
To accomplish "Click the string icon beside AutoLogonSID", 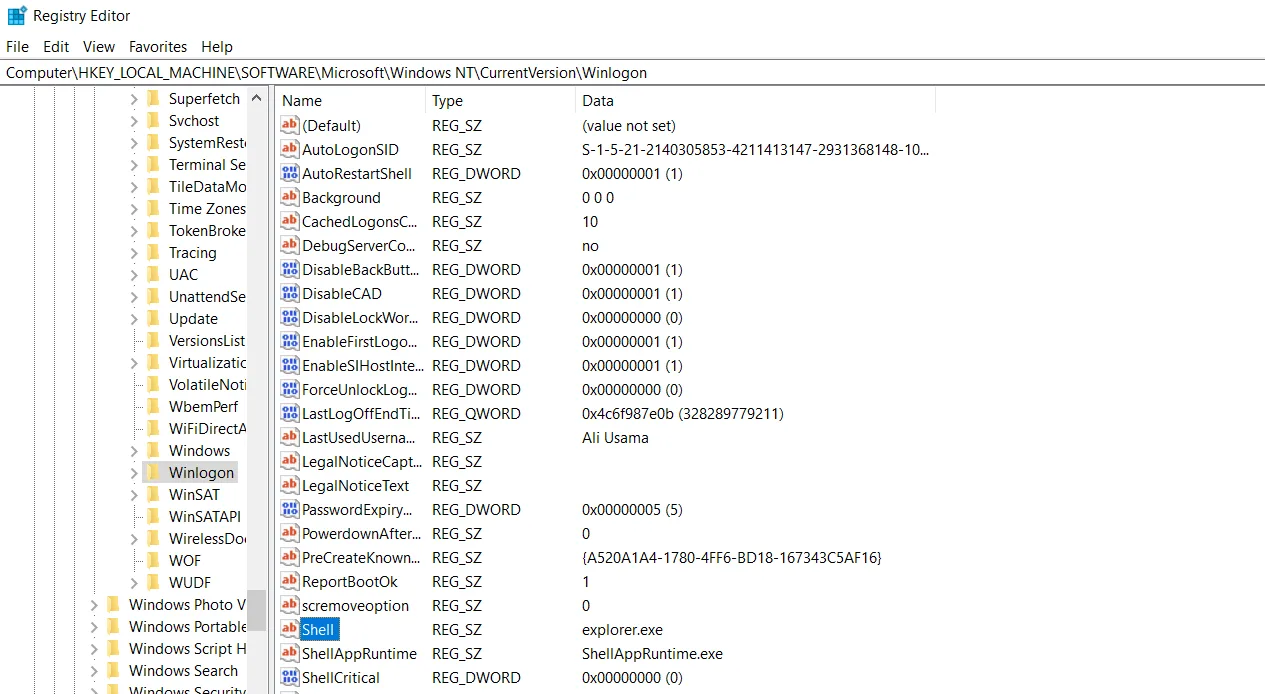I will click(x=288, y=149).
